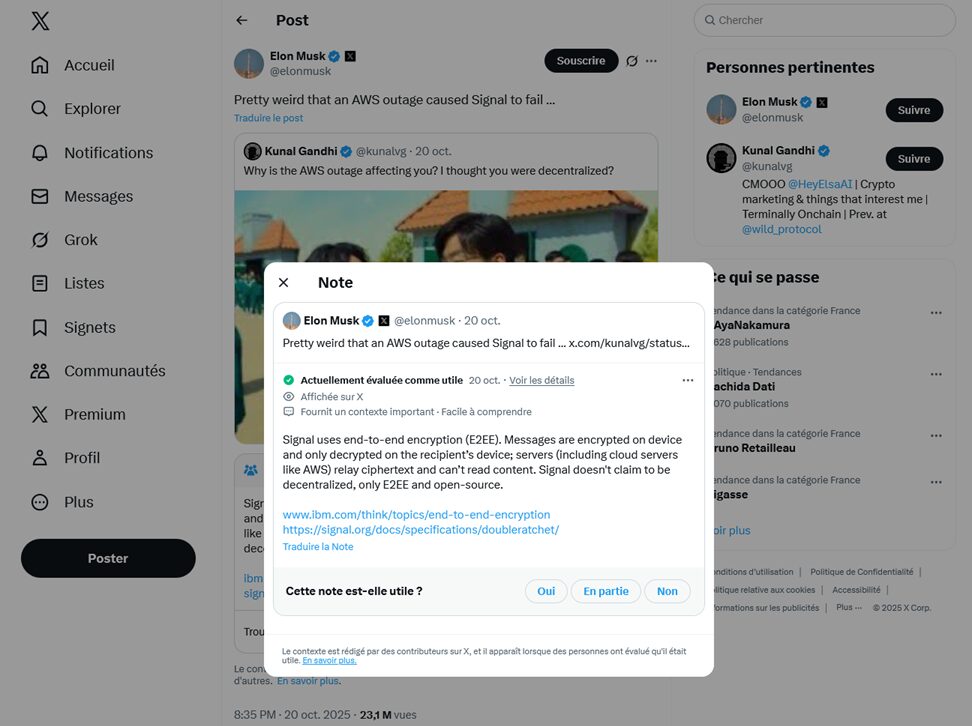Open Notifications bell icon
This screenshot has height=726, width=972.
[40, 153]
